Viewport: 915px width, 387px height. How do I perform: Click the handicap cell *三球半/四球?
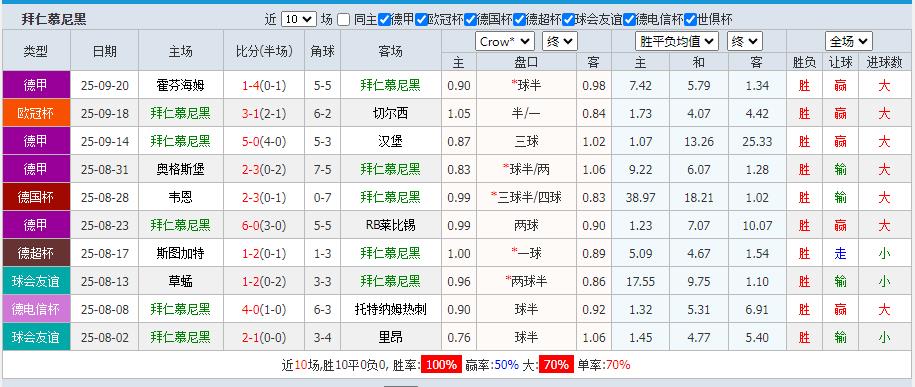[x=526, y=198]
